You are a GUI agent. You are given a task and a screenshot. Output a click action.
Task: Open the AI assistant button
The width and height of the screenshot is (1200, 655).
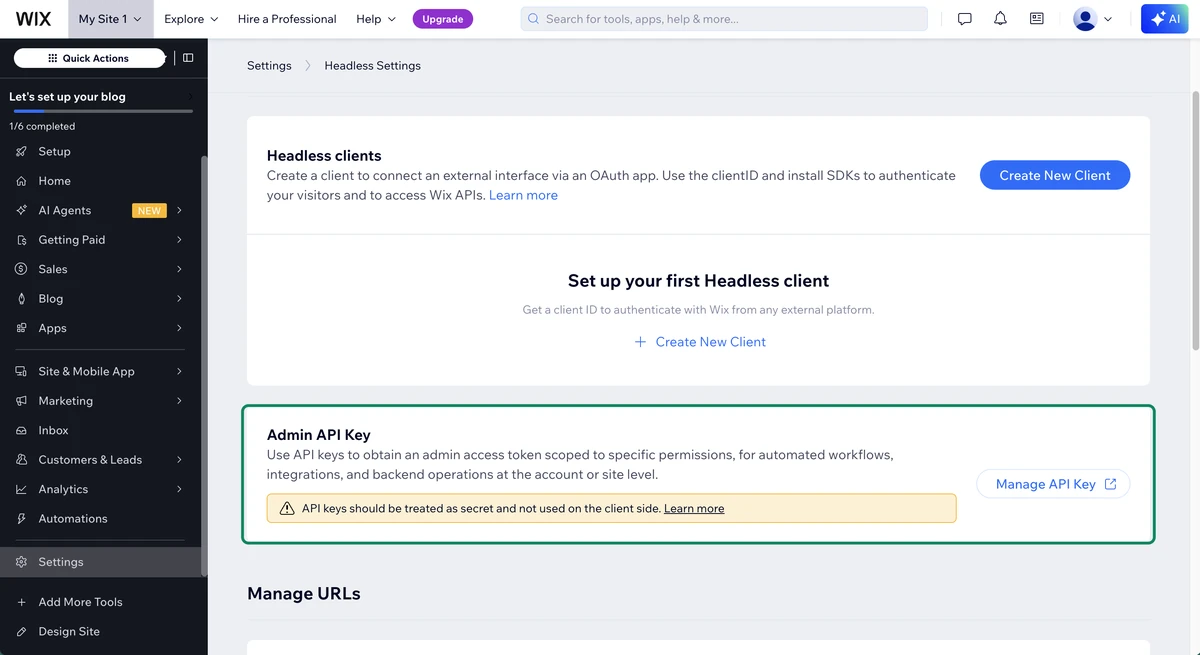(x=1165, y=19)
